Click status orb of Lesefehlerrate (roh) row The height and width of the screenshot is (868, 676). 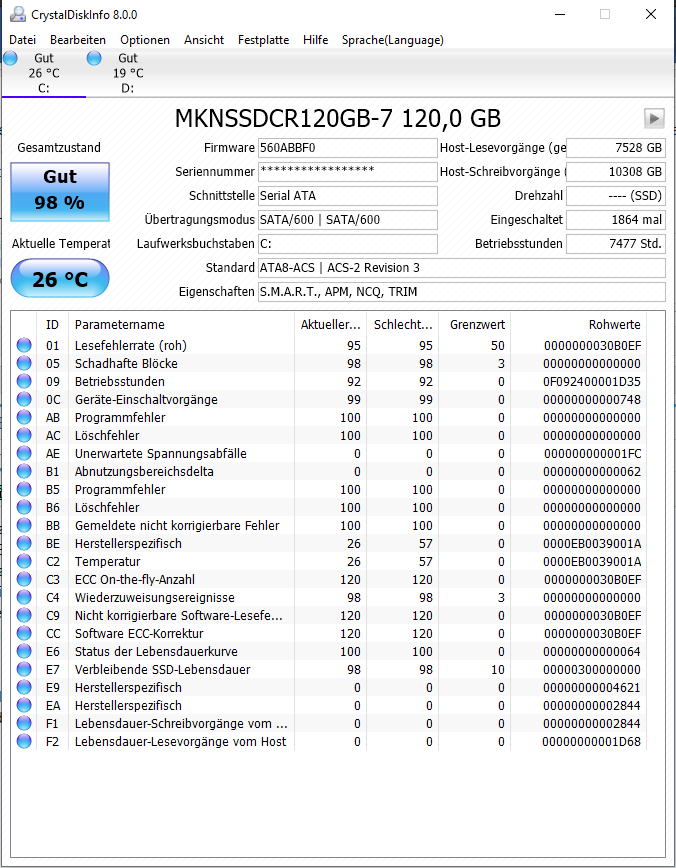point(24,345)
